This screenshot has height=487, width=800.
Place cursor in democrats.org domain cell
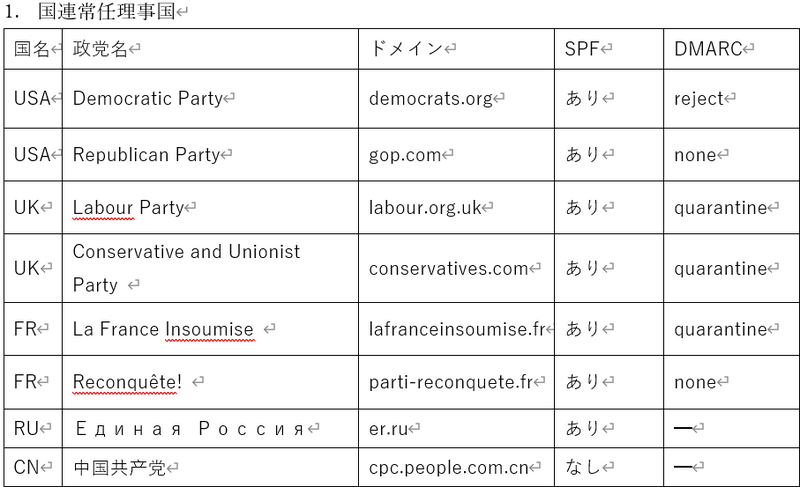click(431, 98)
